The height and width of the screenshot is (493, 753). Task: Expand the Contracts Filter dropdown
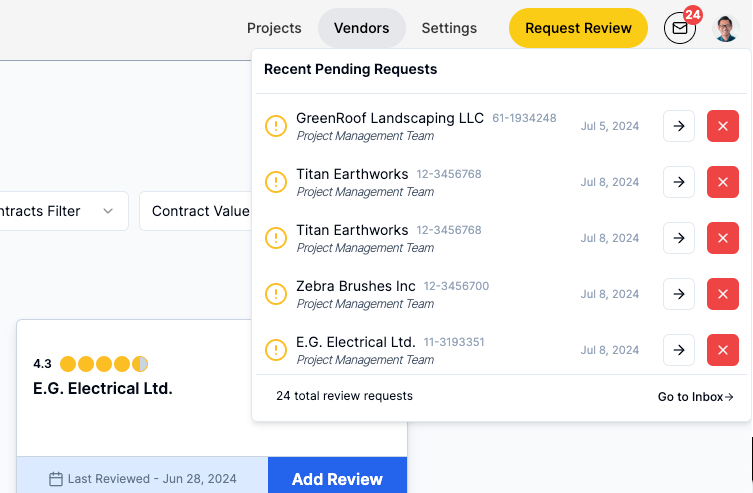(60, 211)
